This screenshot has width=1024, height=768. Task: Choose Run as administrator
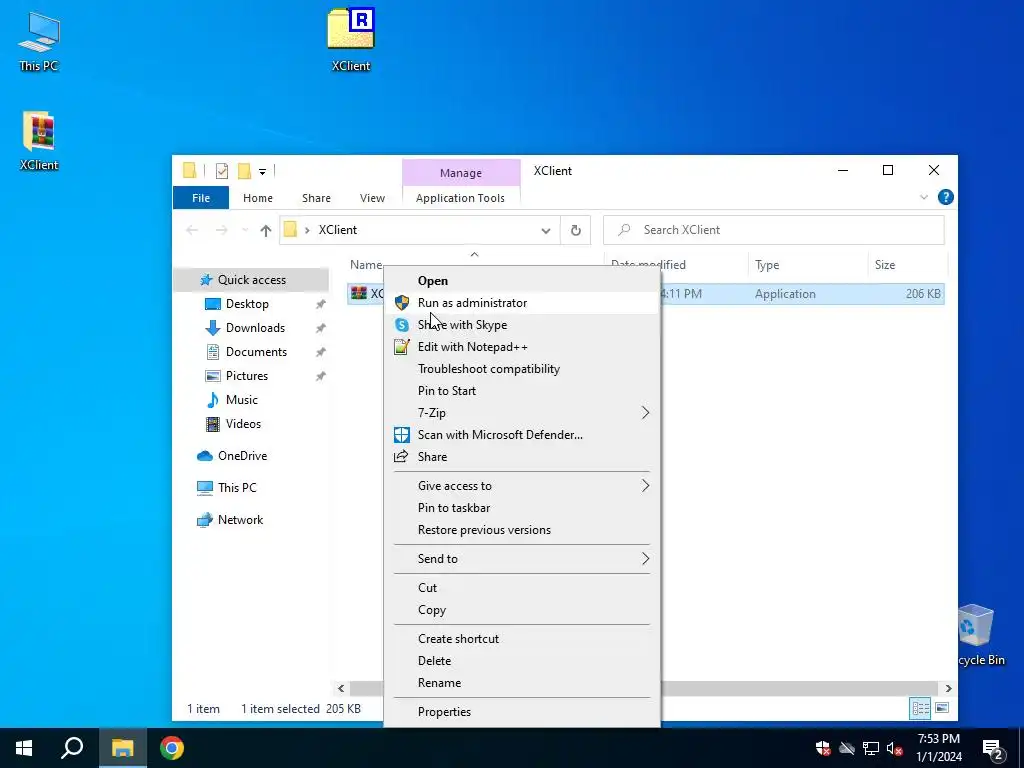point(522,303)
